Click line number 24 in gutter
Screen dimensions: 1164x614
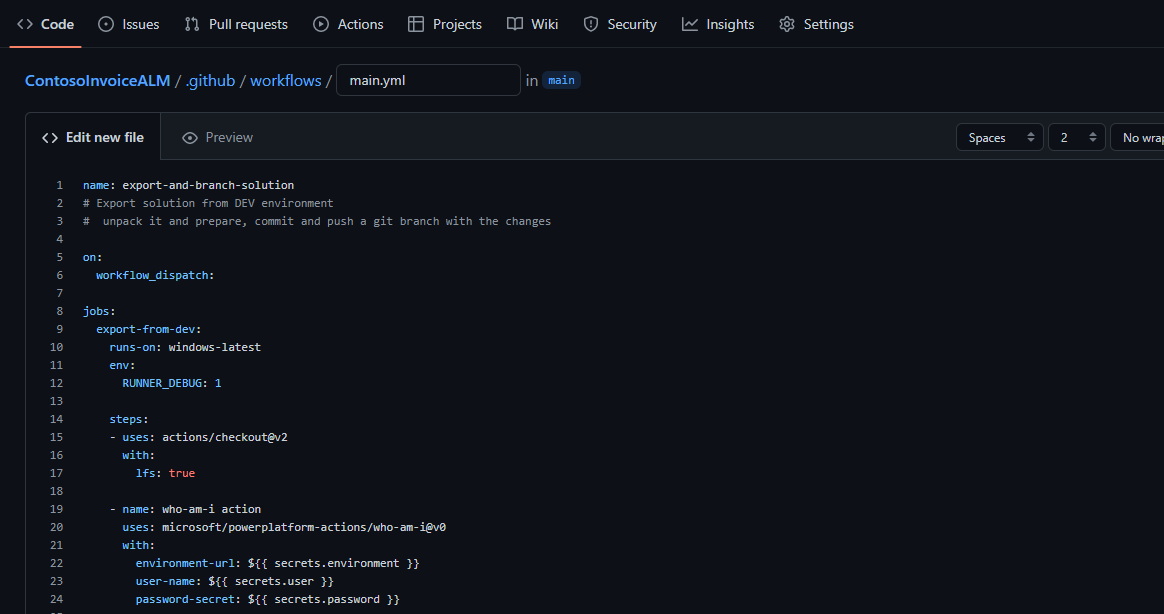56,599
